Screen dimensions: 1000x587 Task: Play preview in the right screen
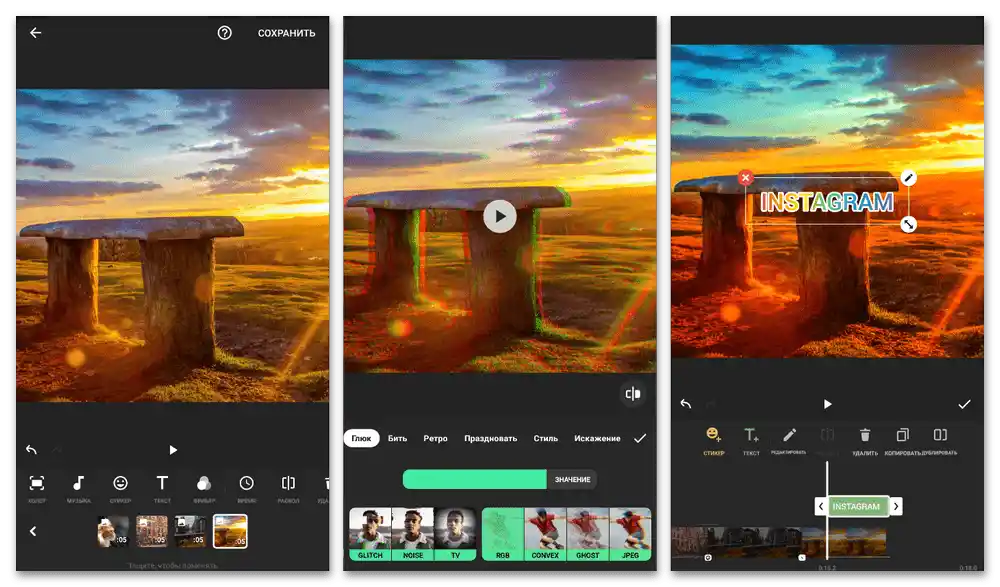pyautogui.click(x=827, y=404)
